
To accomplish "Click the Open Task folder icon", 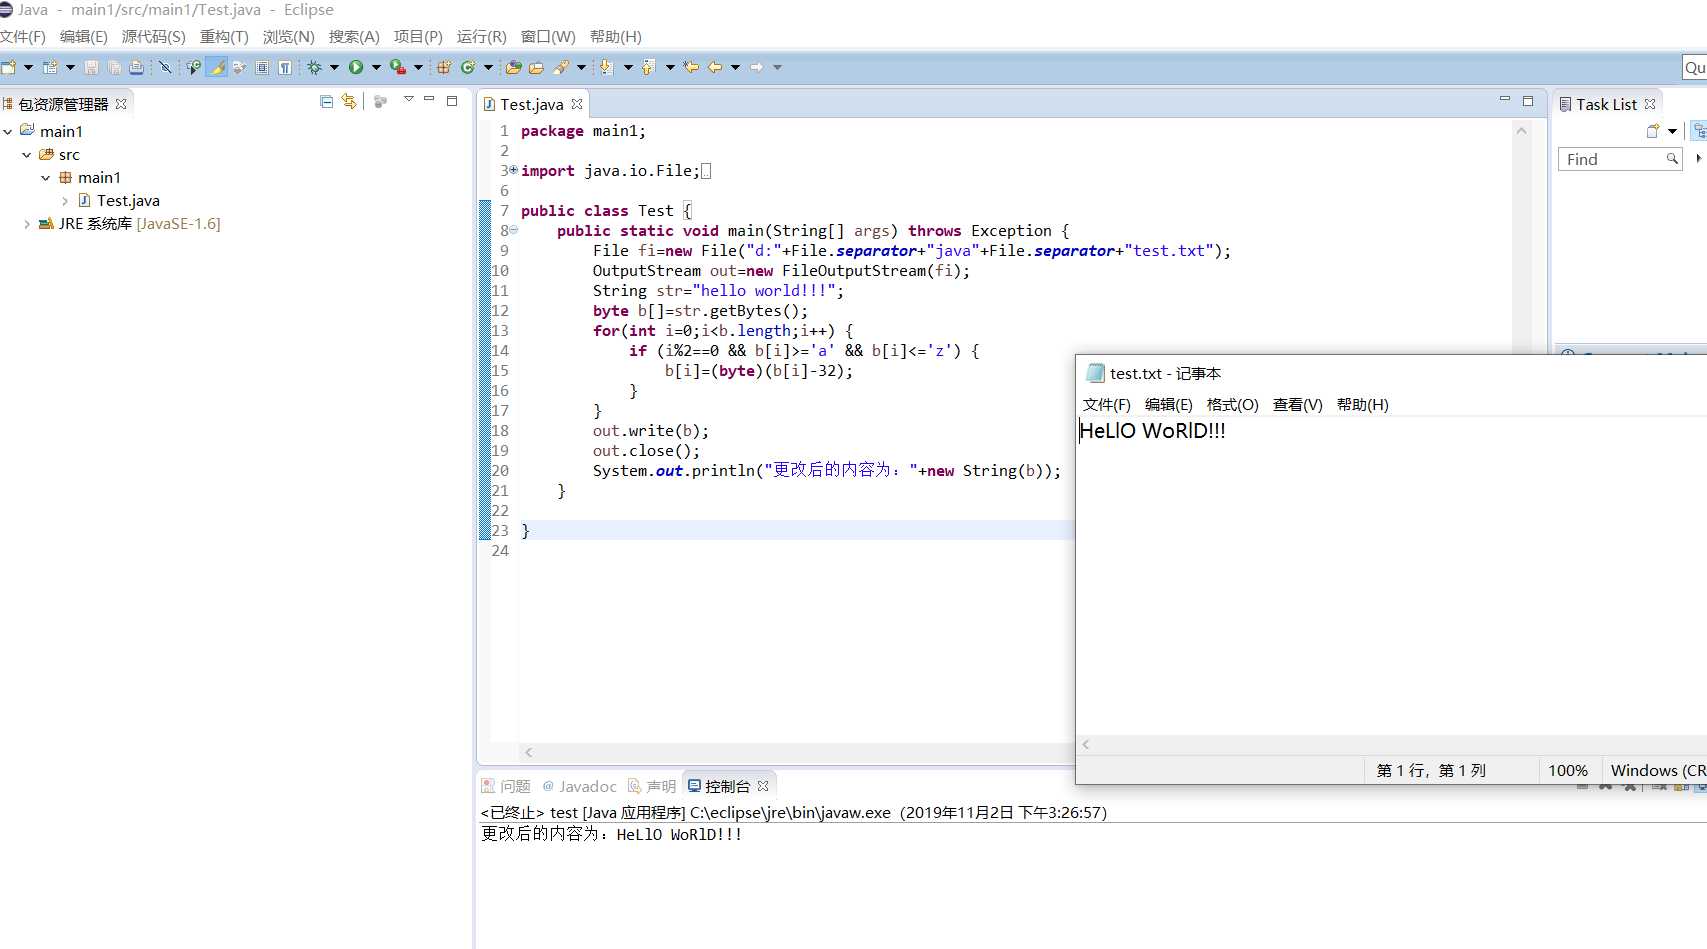I will 536,67.
